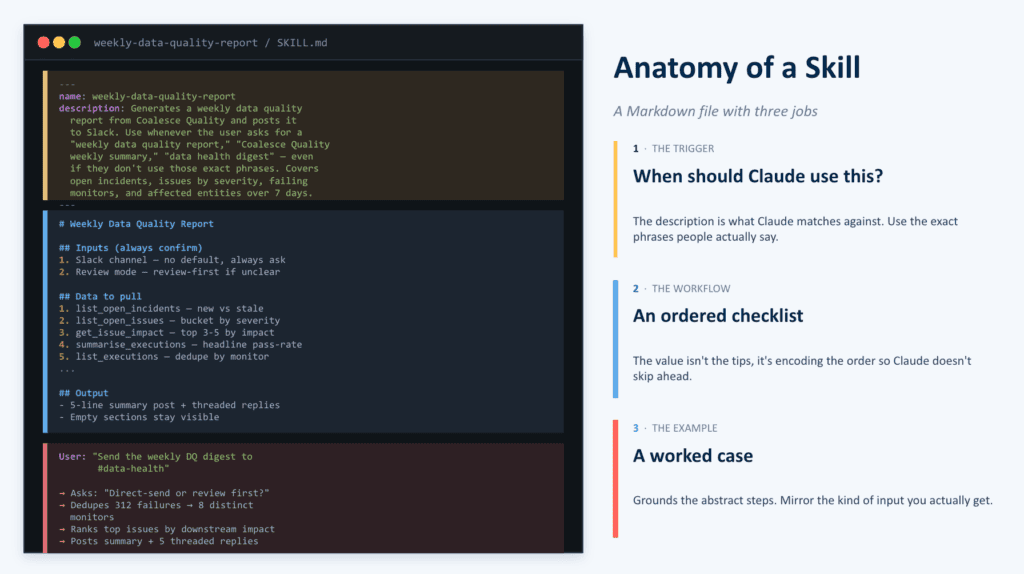Click the '## Inputs (always confirm)' heading
The image size is (1024, 574).
pos(131,248)
